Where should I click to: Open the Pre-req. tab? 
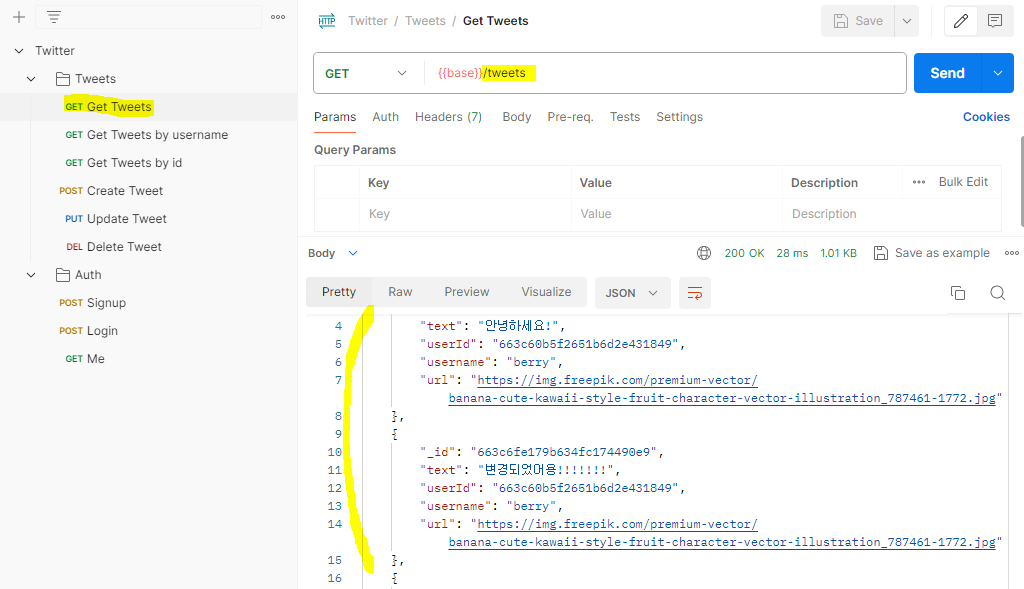pyautogui.click(x=570, y=117)
